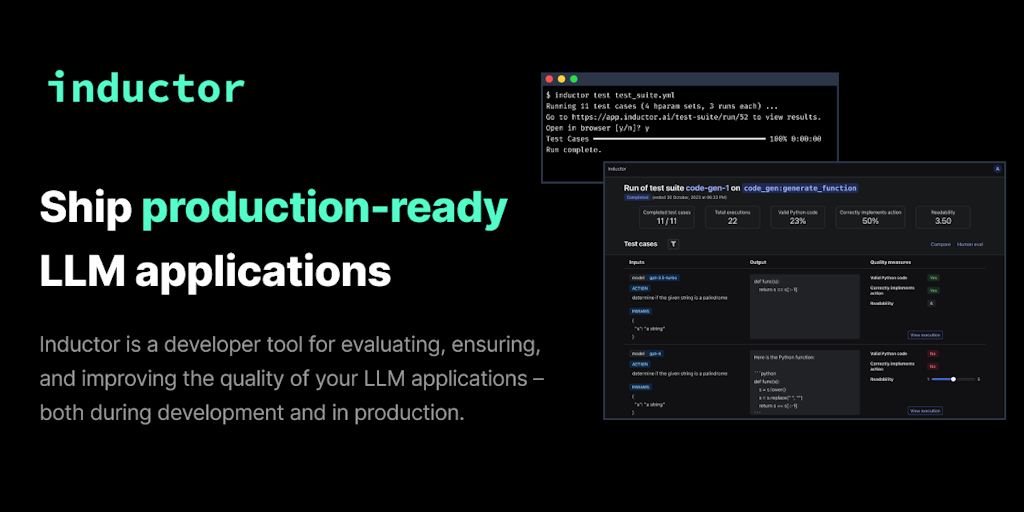Open the code-gen-1 test suite link

click(x=708, y=187)
